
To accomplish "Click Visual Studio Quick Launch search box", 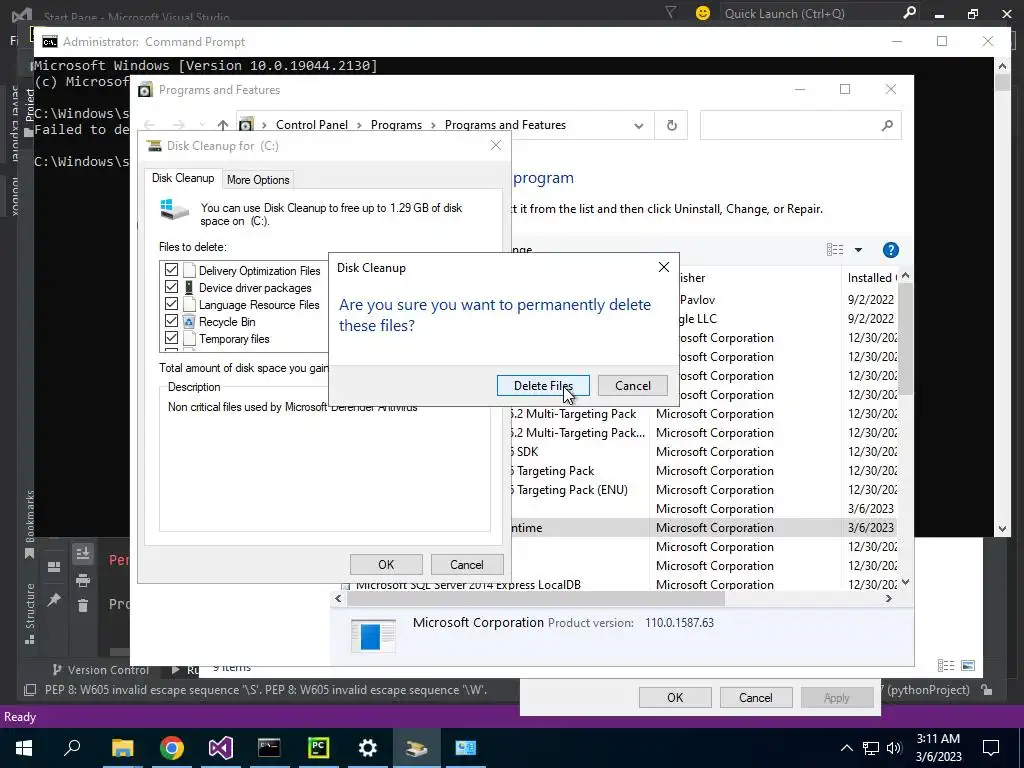I will click(819, 13).
